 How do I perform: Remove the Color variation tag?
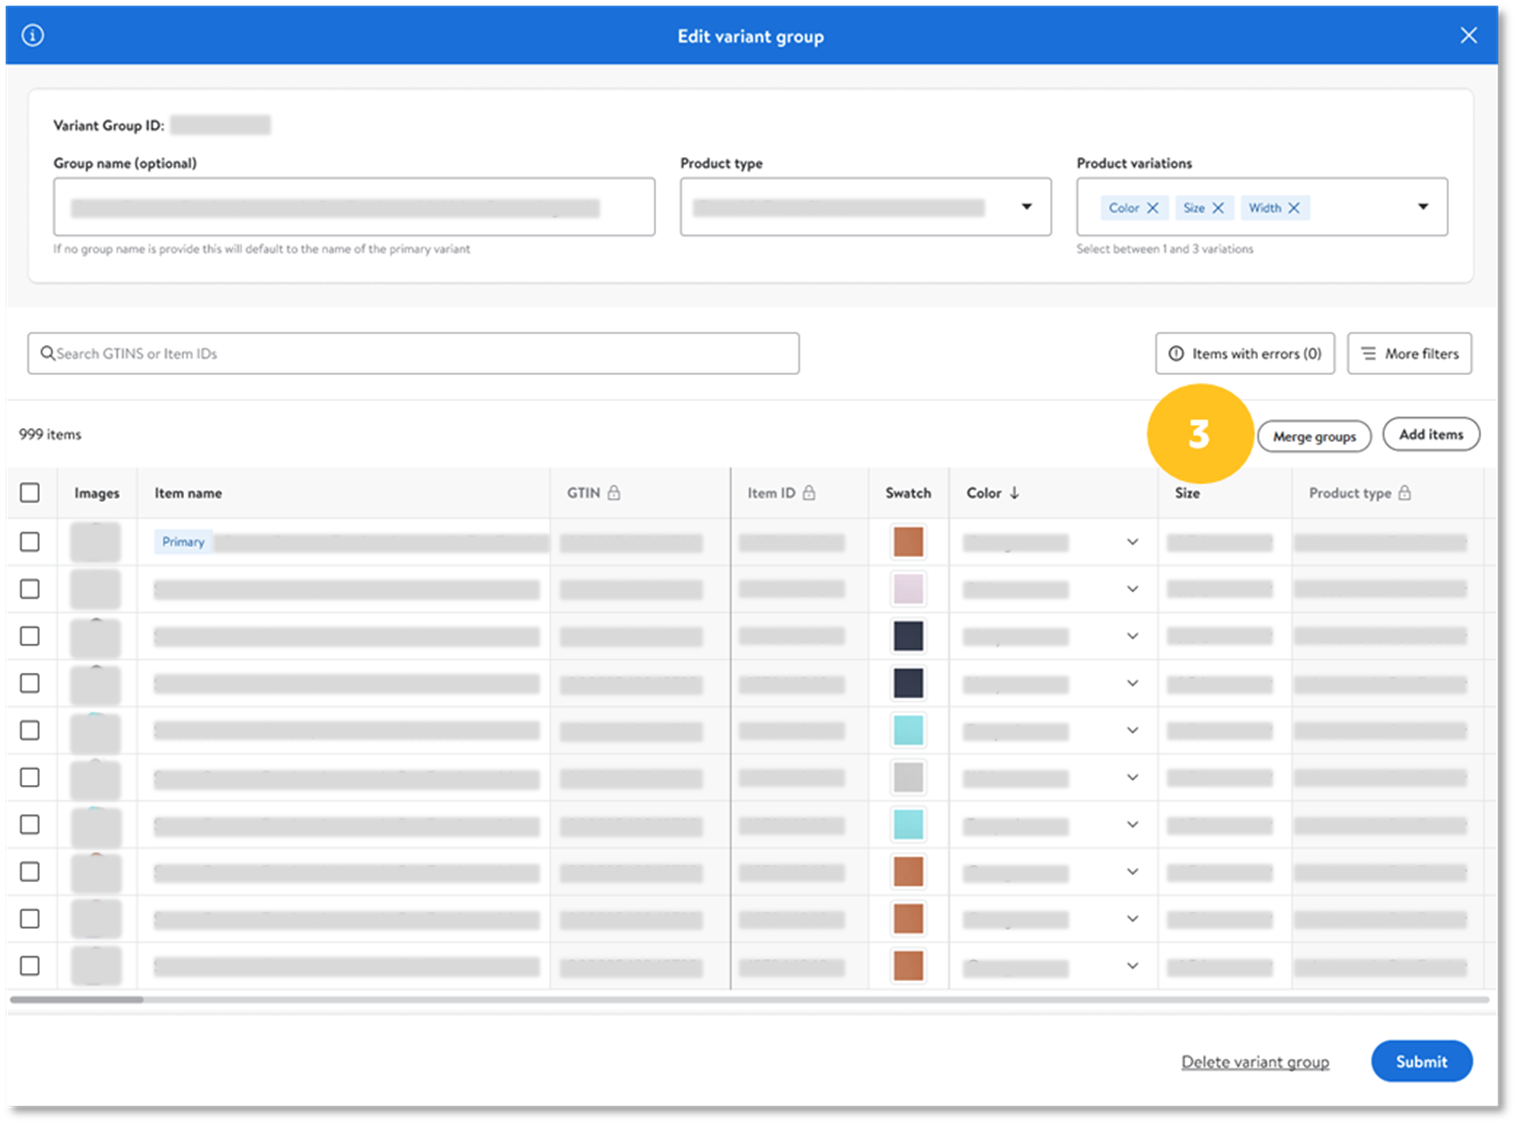click(x=1153, y=208)
